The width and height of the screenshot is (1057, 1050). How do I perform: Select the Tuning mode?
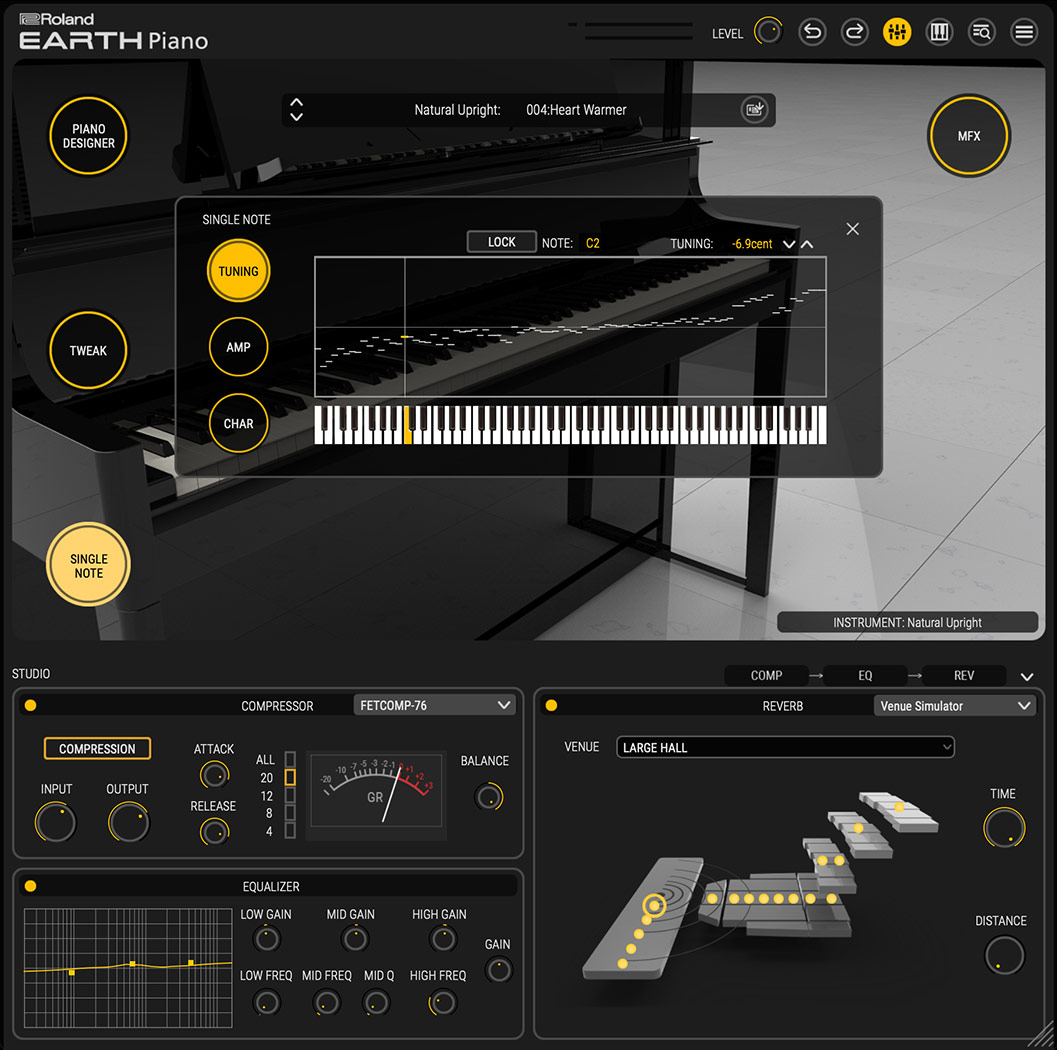point(239,271)
